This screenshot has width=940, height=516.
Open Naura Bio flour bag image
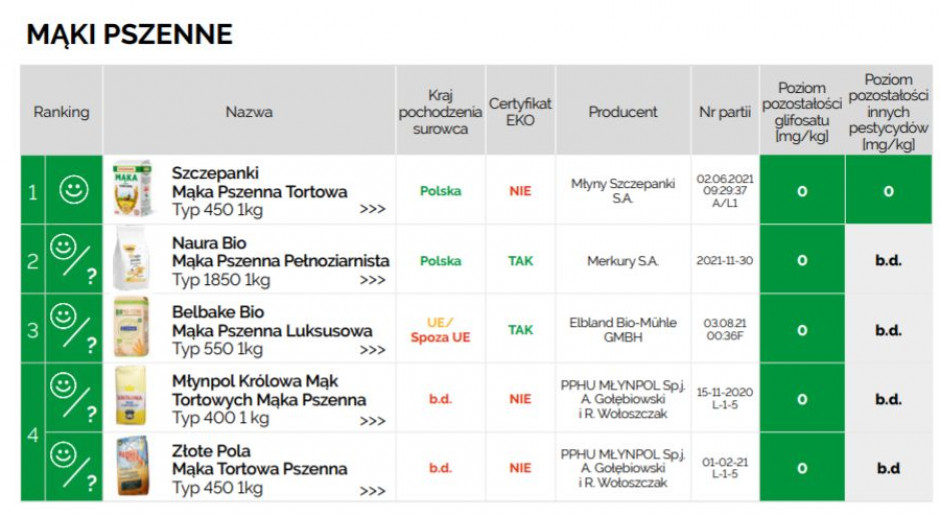[131, 258]
